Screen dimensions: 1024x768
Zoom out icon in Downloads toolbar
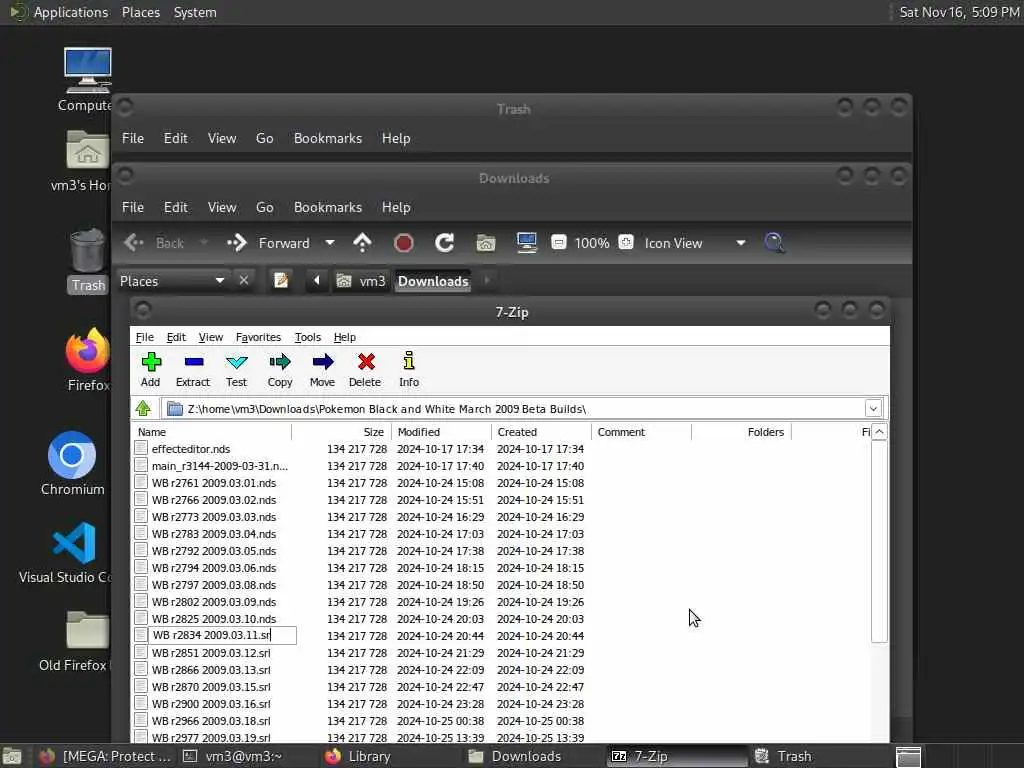[x=558, y=243]
